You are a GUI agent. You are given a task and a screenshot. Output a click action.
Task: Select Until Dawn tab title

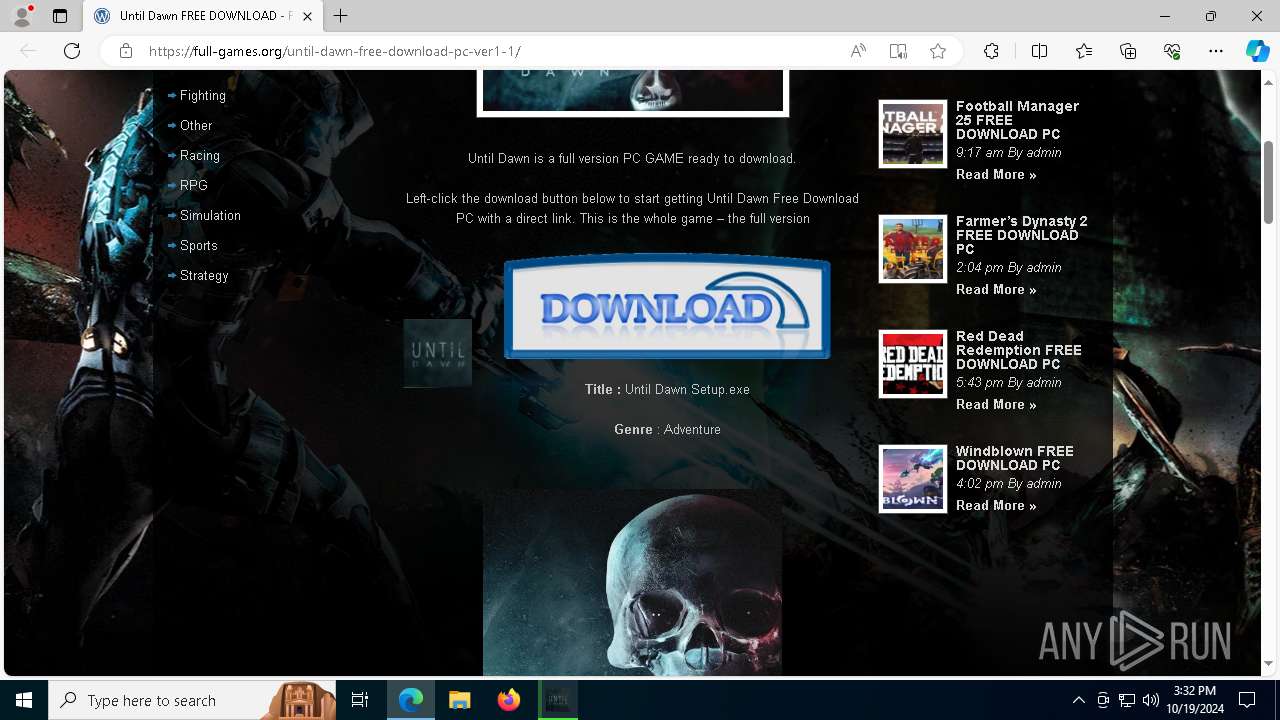[x=205, y=16]
